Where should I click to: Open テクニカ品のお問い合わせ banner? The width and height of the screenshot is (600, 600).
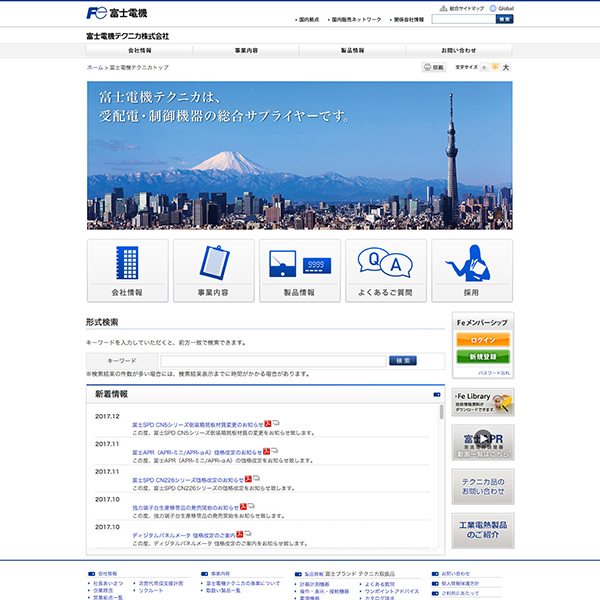(x=483, y=486)
